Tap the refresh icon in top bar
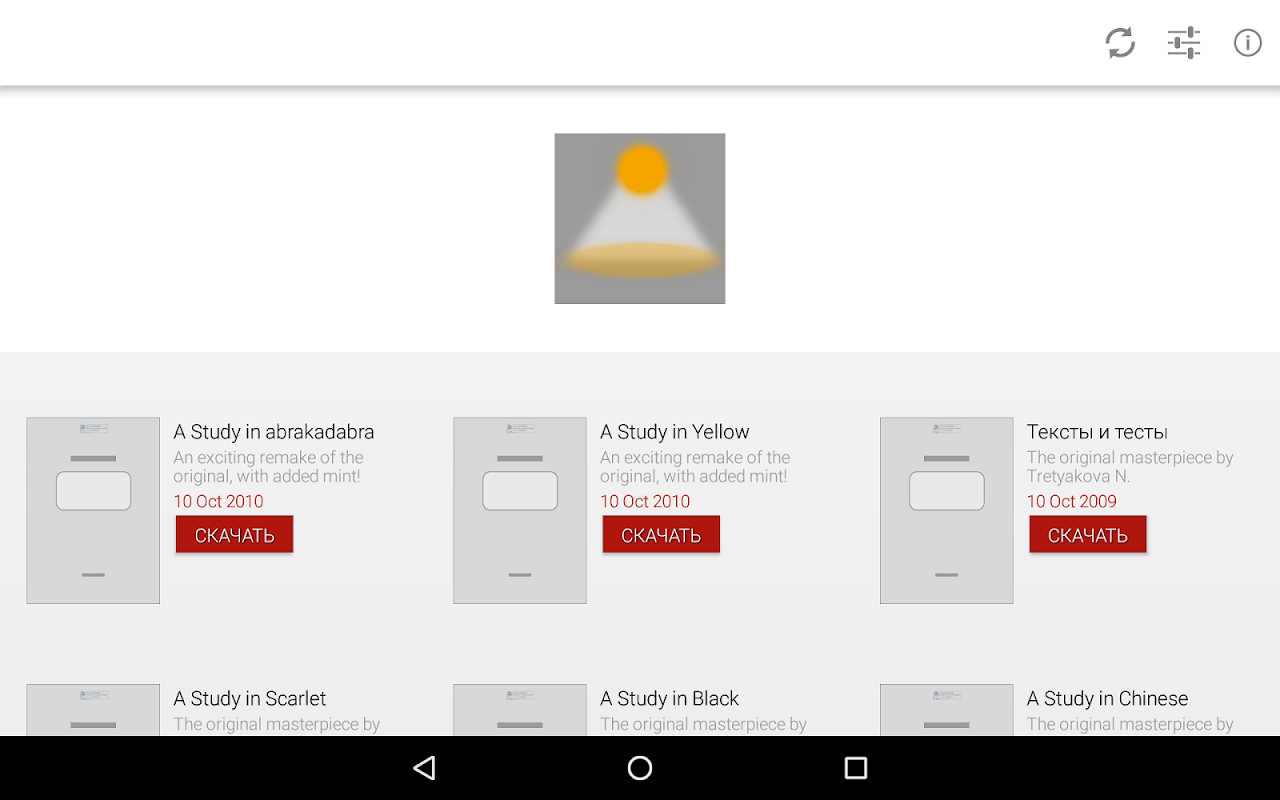 [x=1120, y=43]
